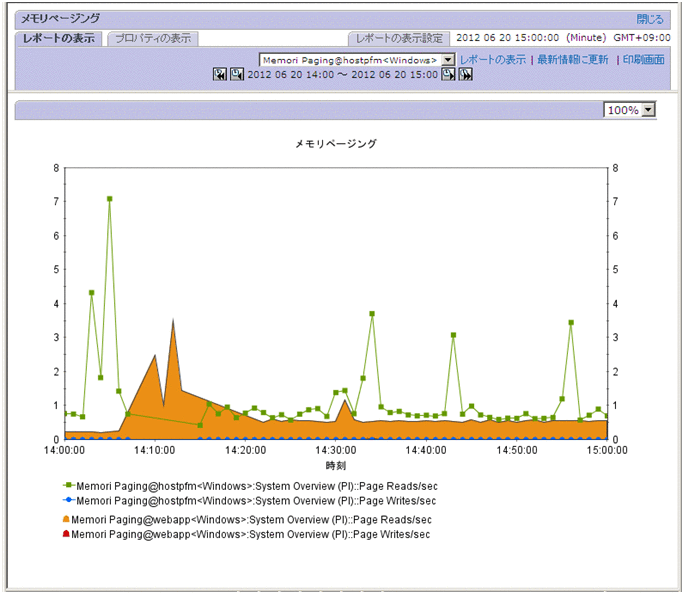Image resolution: width=685 pixels, height=595 pixels.
Task: Click 最新情報に更新 refresh link
Action: (572, 60)
